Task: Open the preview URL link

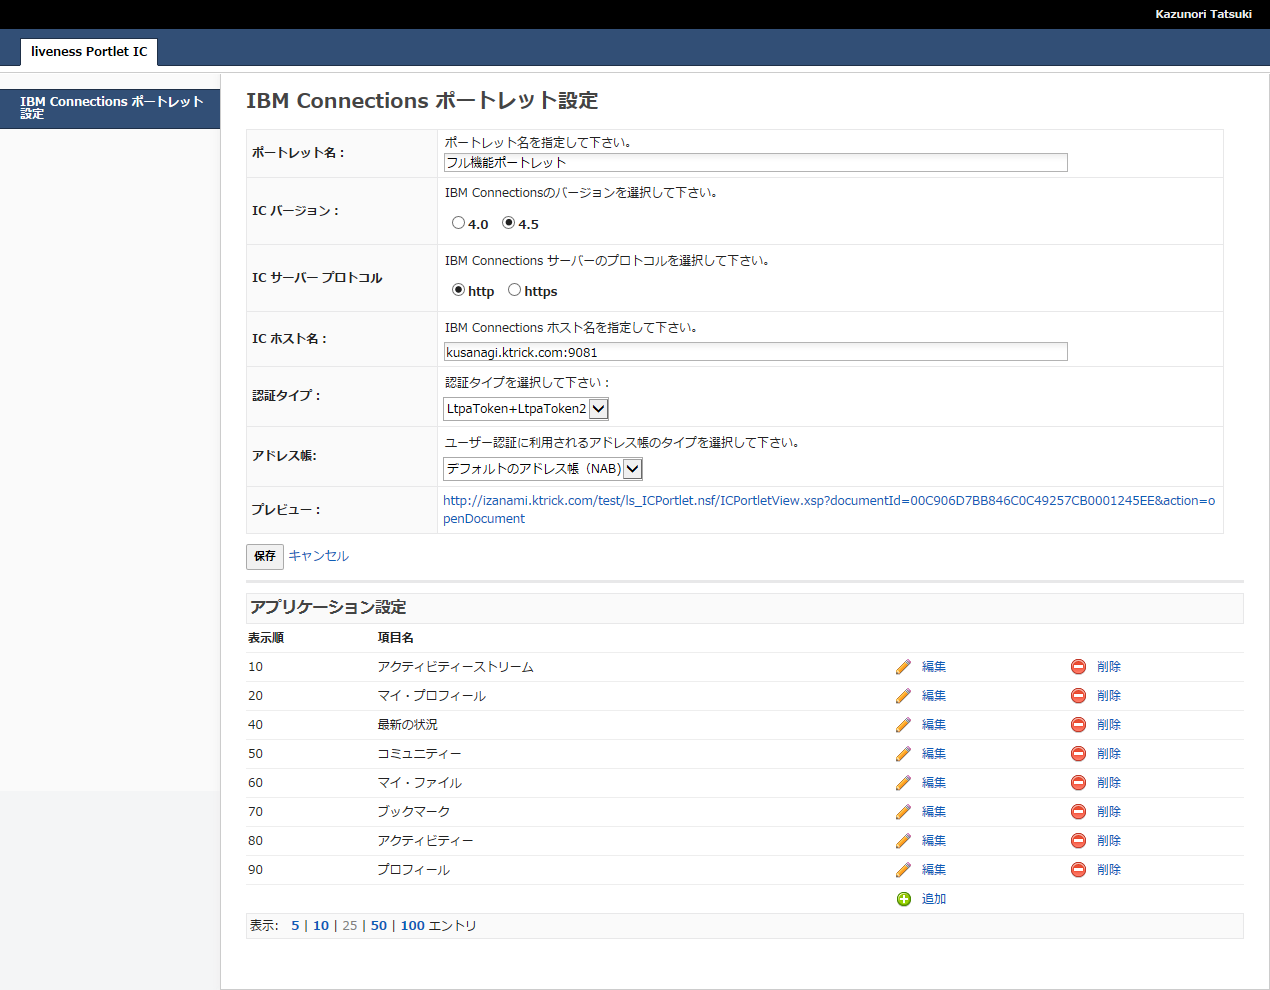Action: click(829, 509)
